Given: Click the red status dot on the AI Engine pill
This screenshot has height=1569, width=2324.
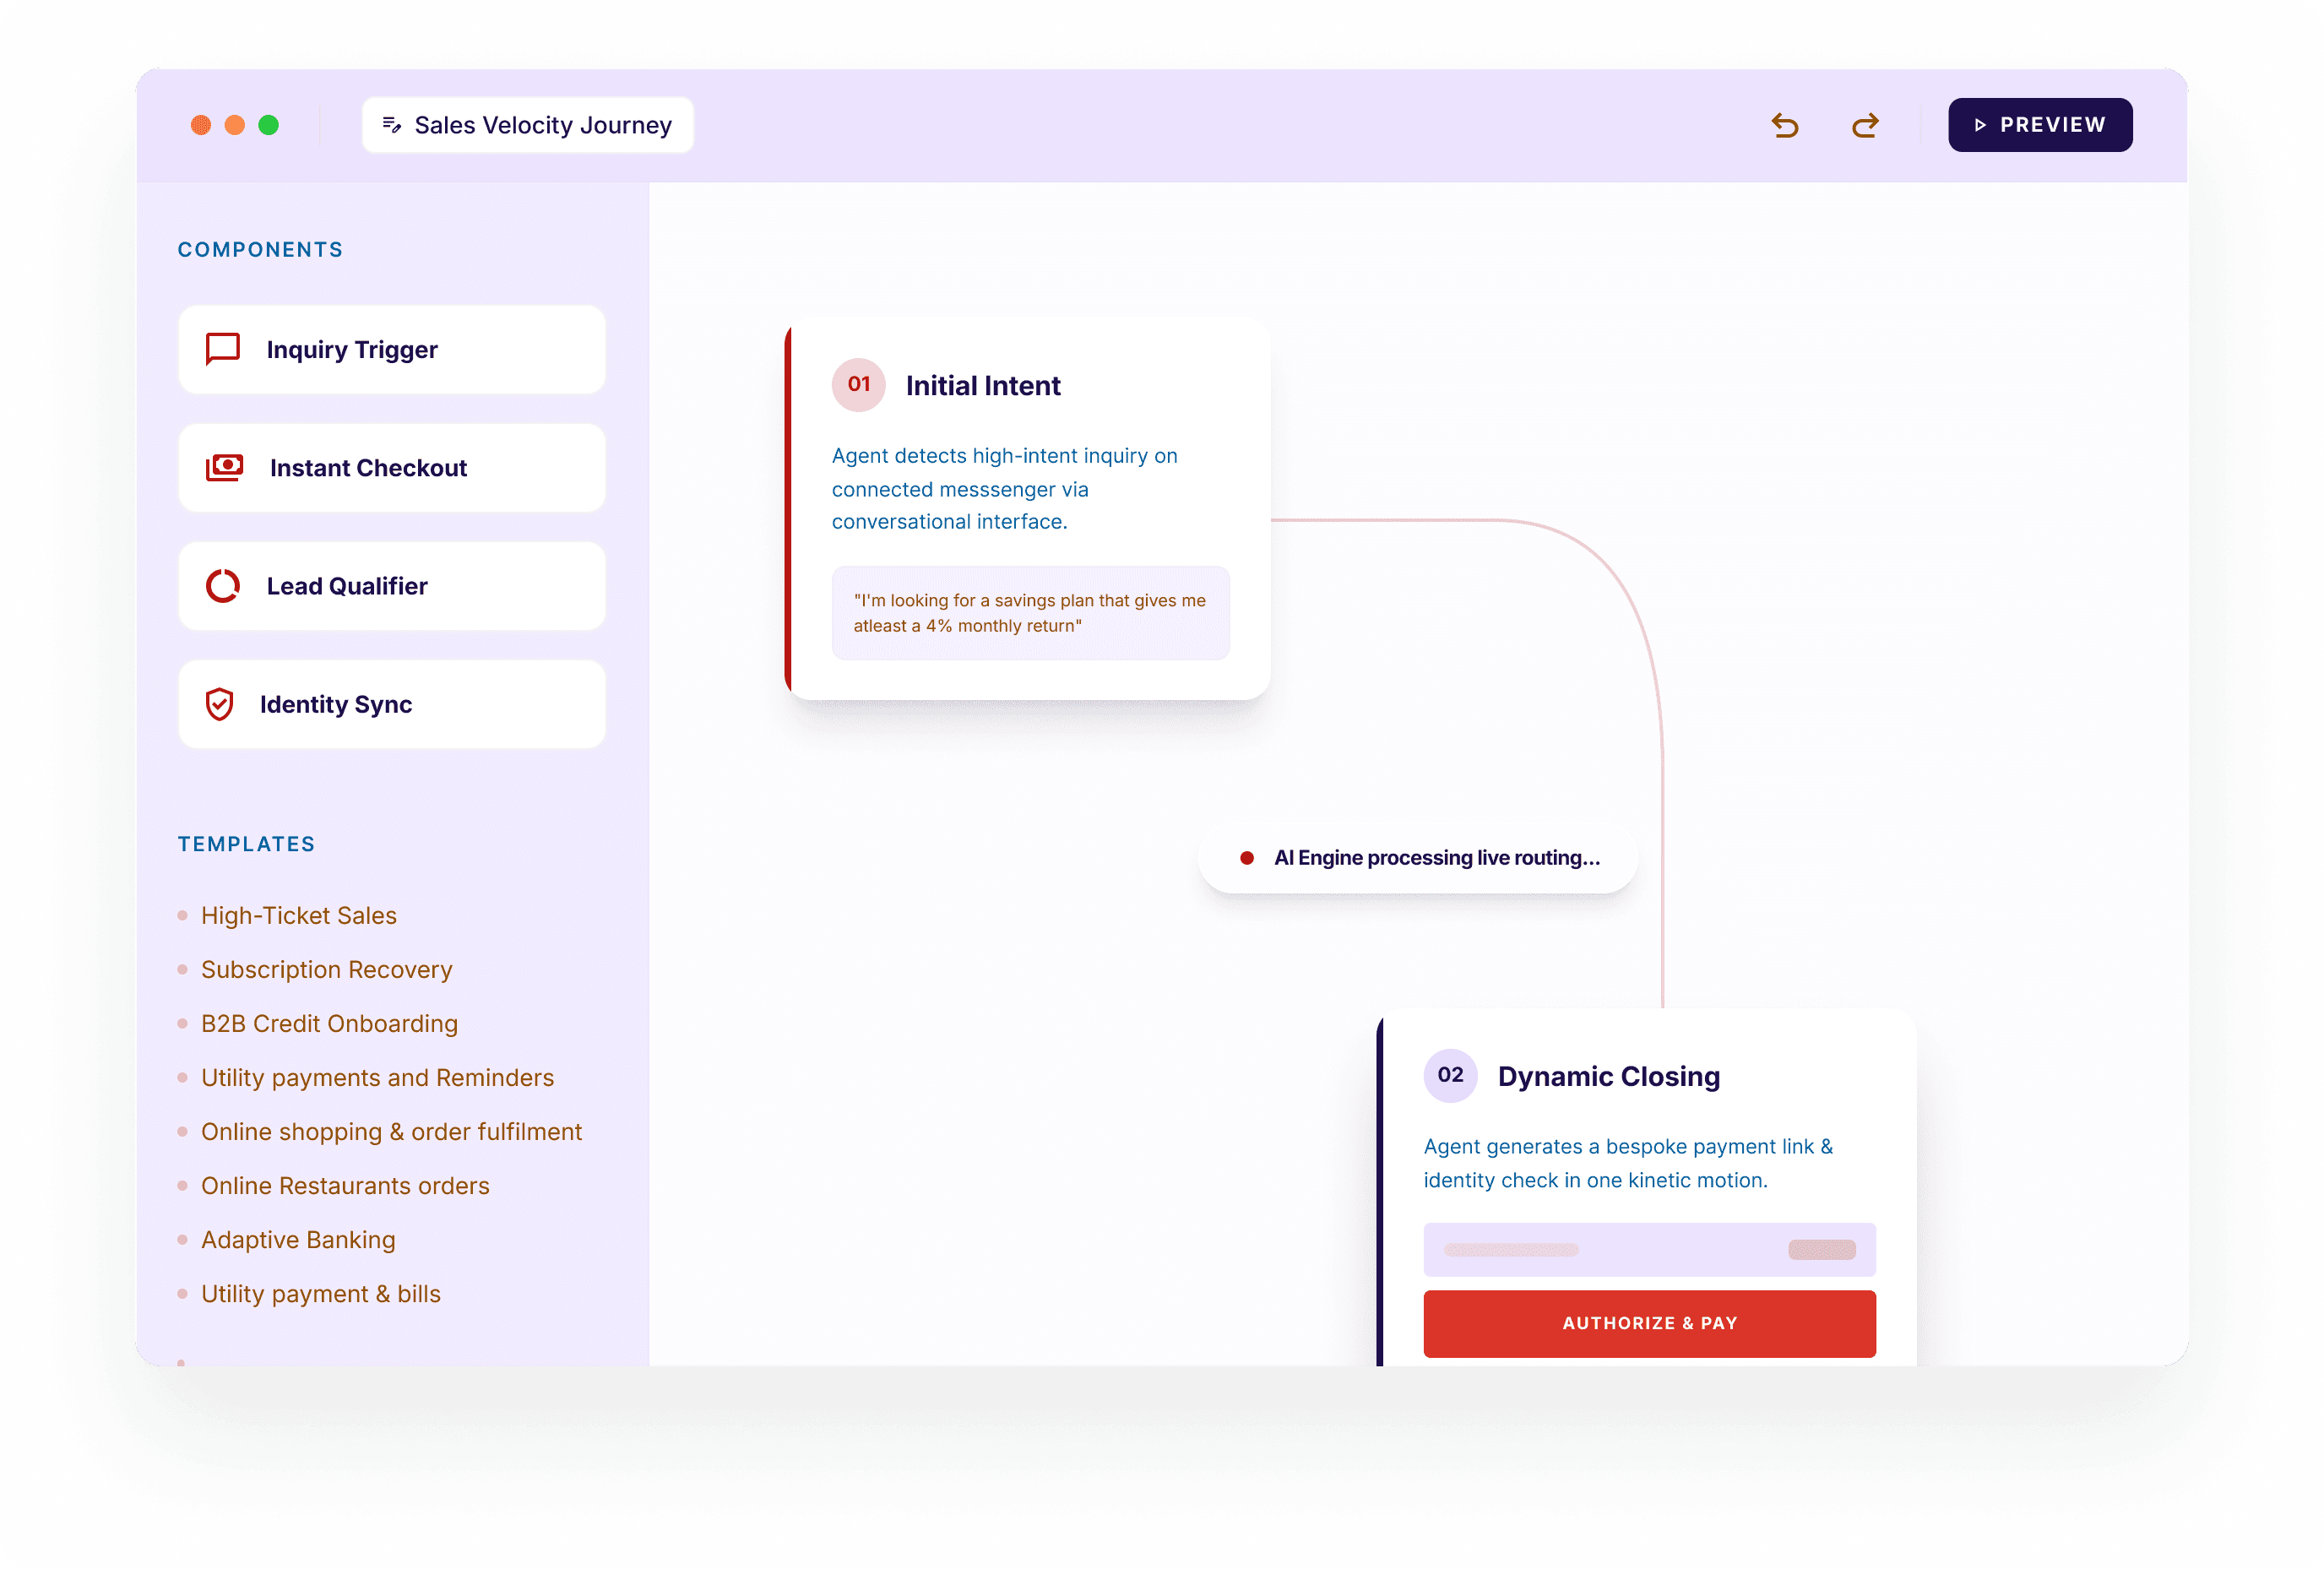Looking at the screenshot, I should click(1247, 857).
